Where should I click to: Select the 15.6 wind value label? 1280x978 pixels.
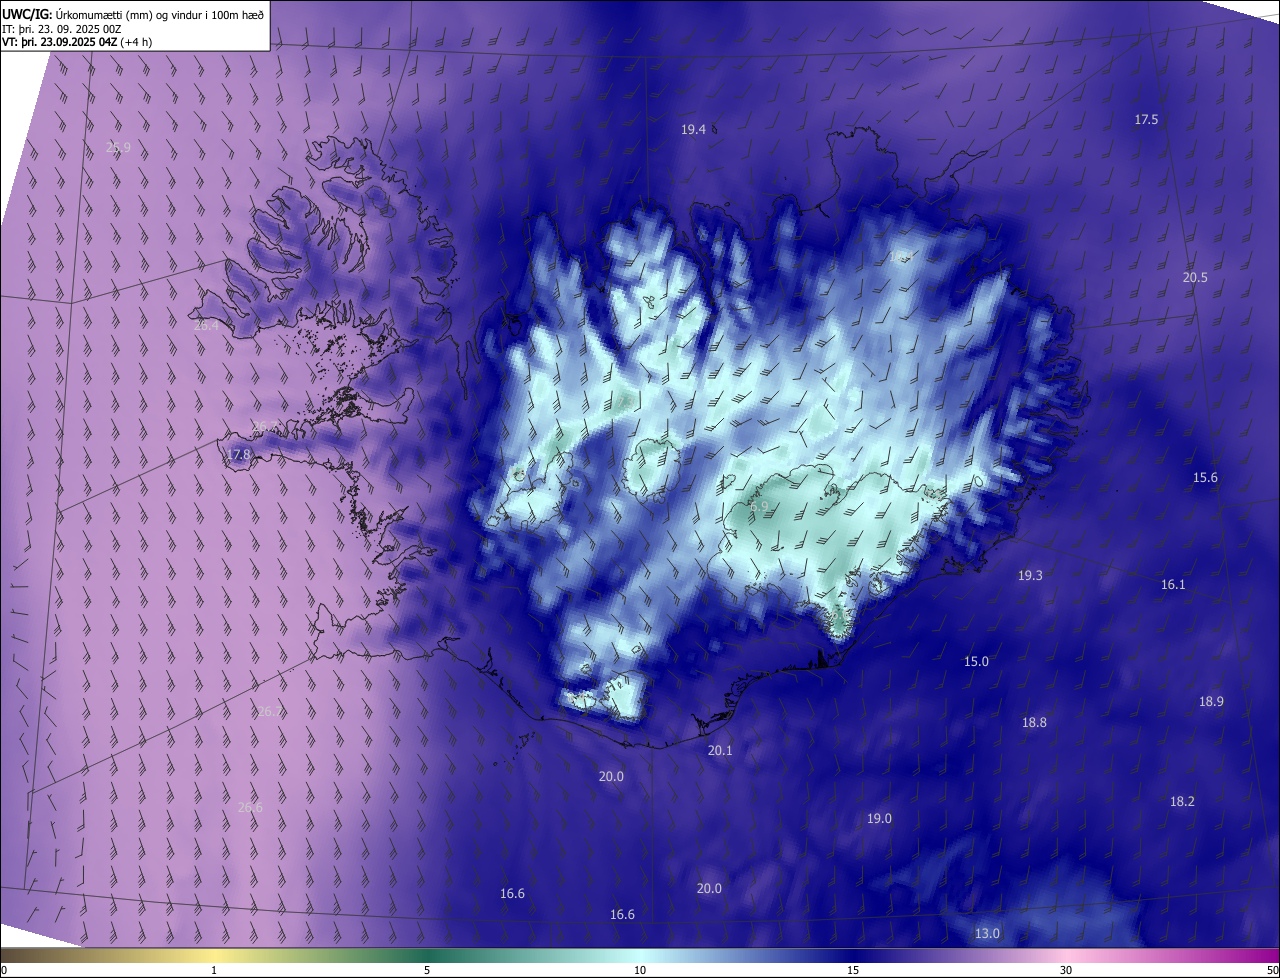(x=1205, y=478)
